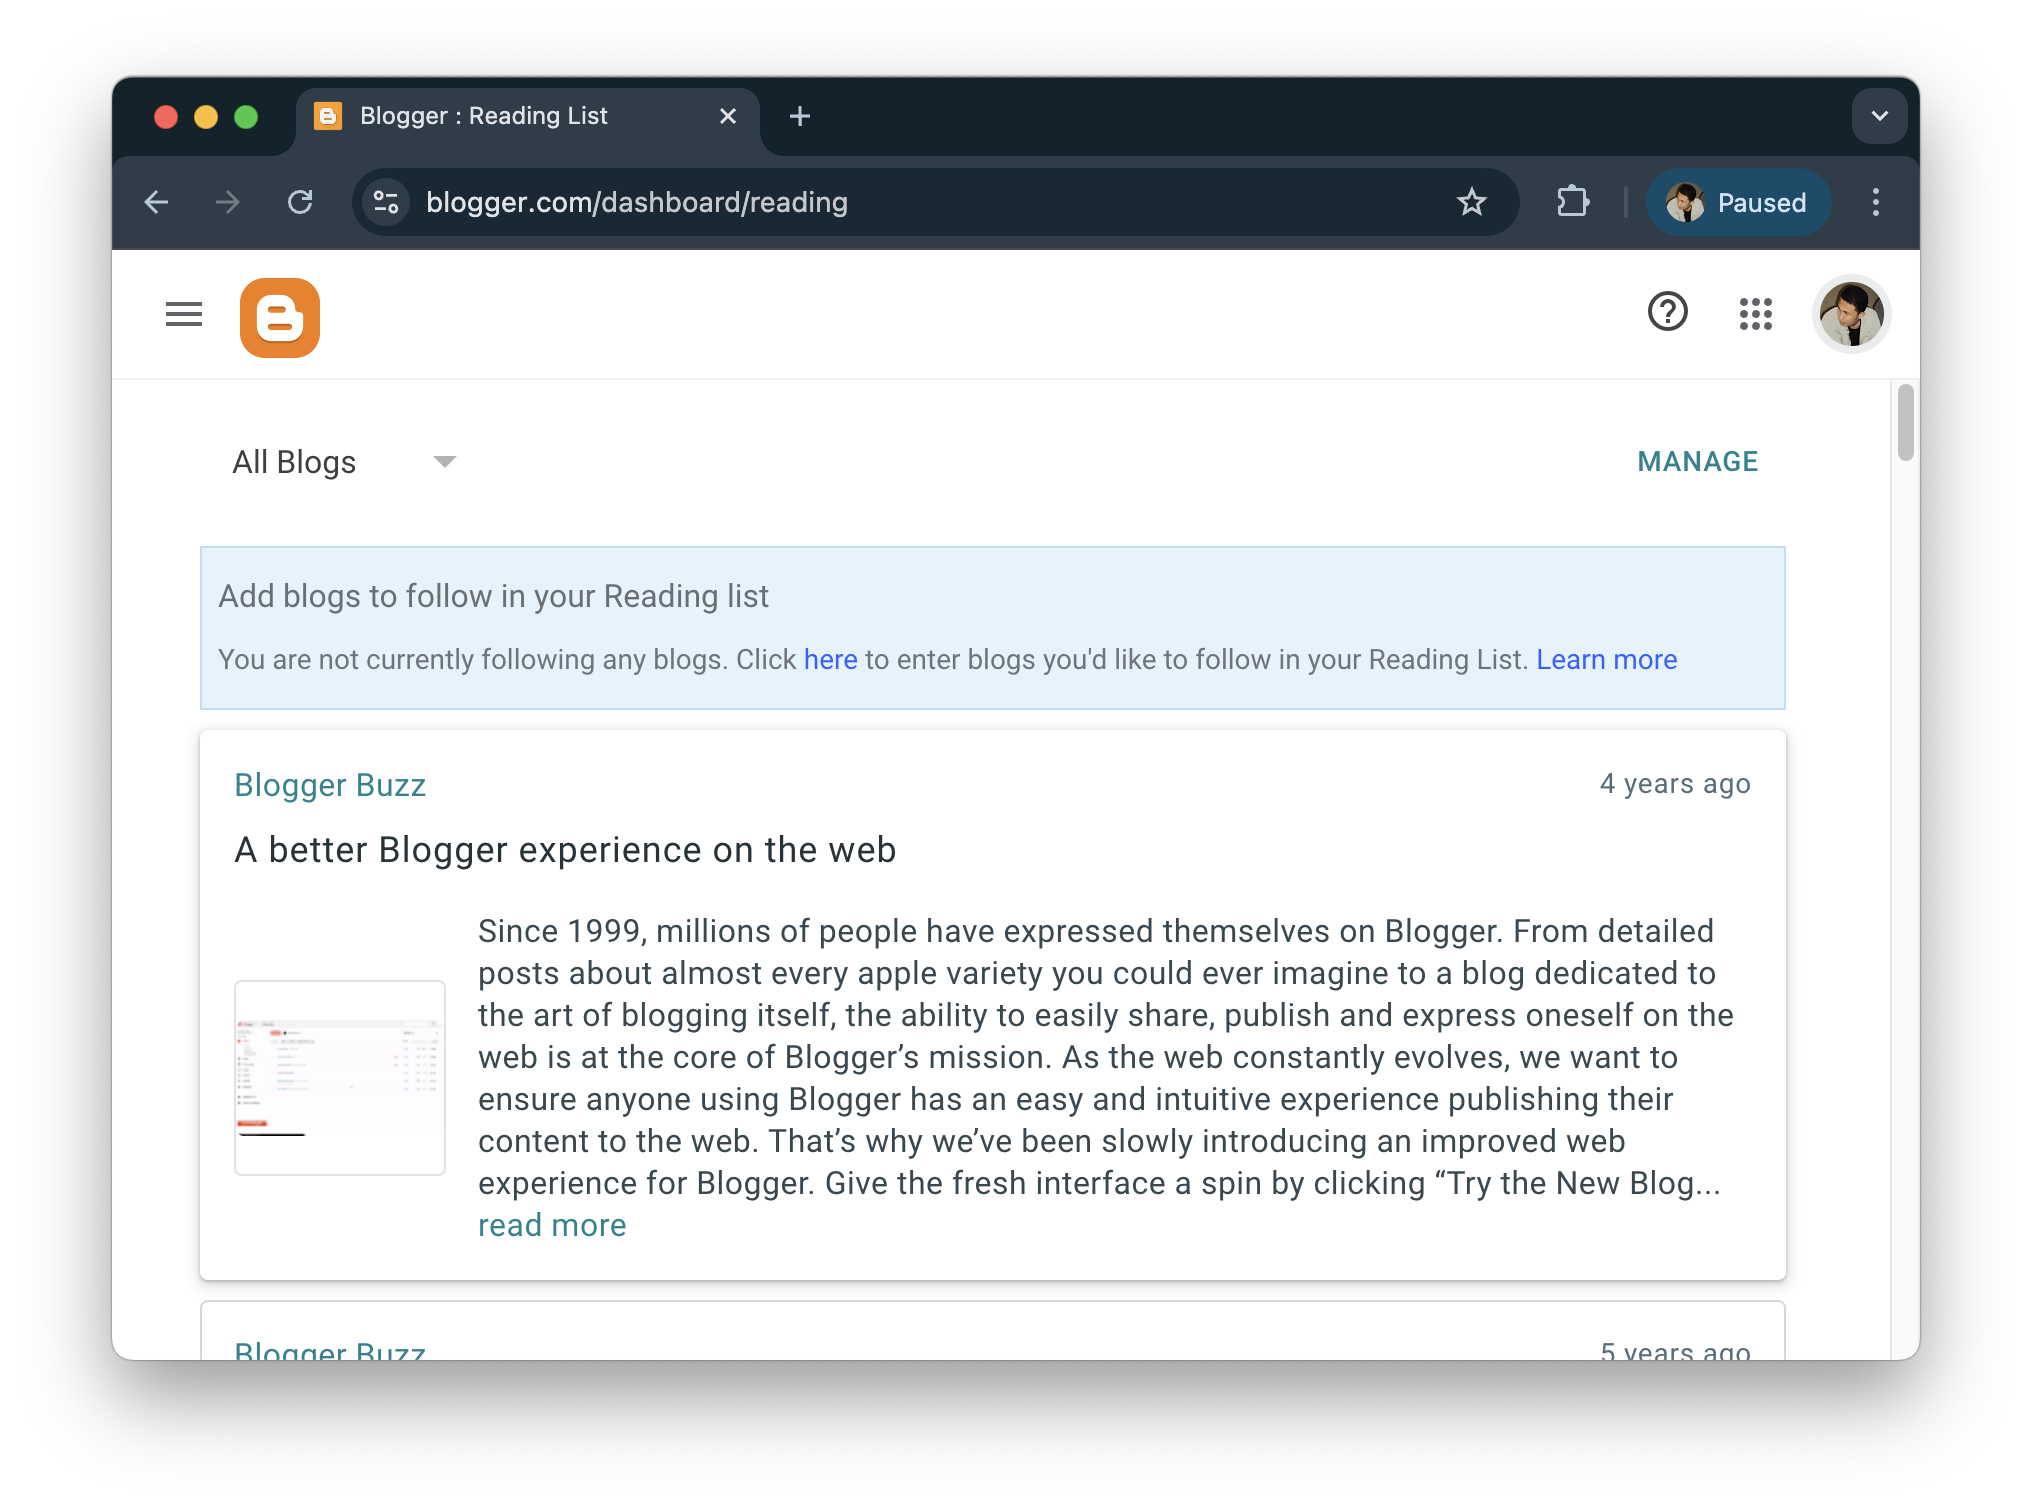The image size is (2032, 1508).
Task: Bookmark this page with the star icon
Action: [x=1471, y=203]
